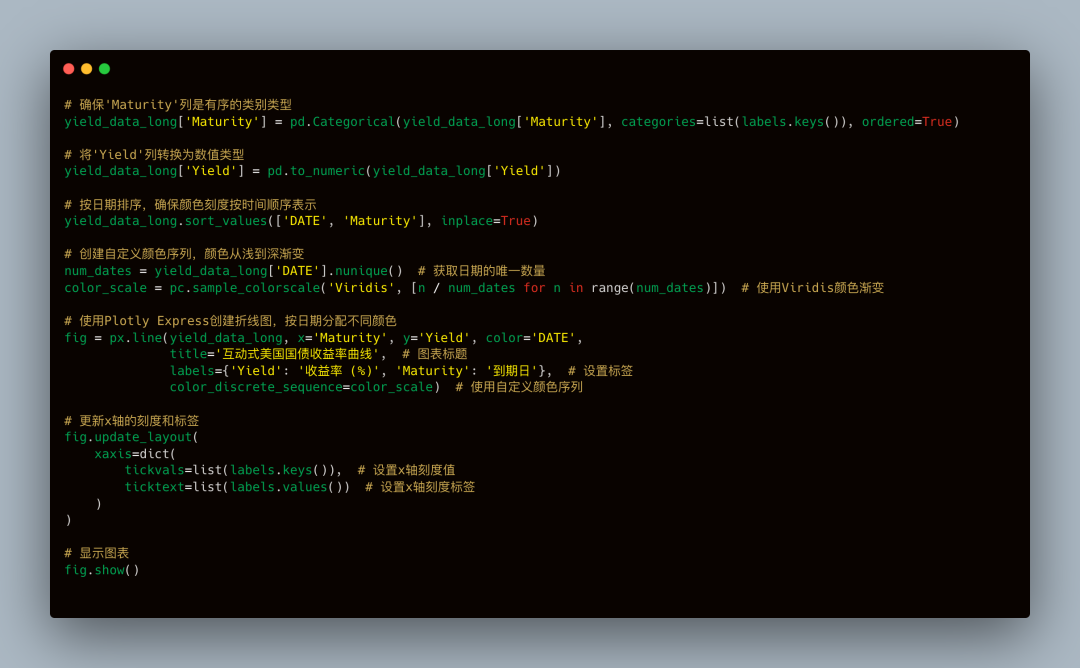Click 'pc.sample_colorscale' function call

[x=245, y=288]
